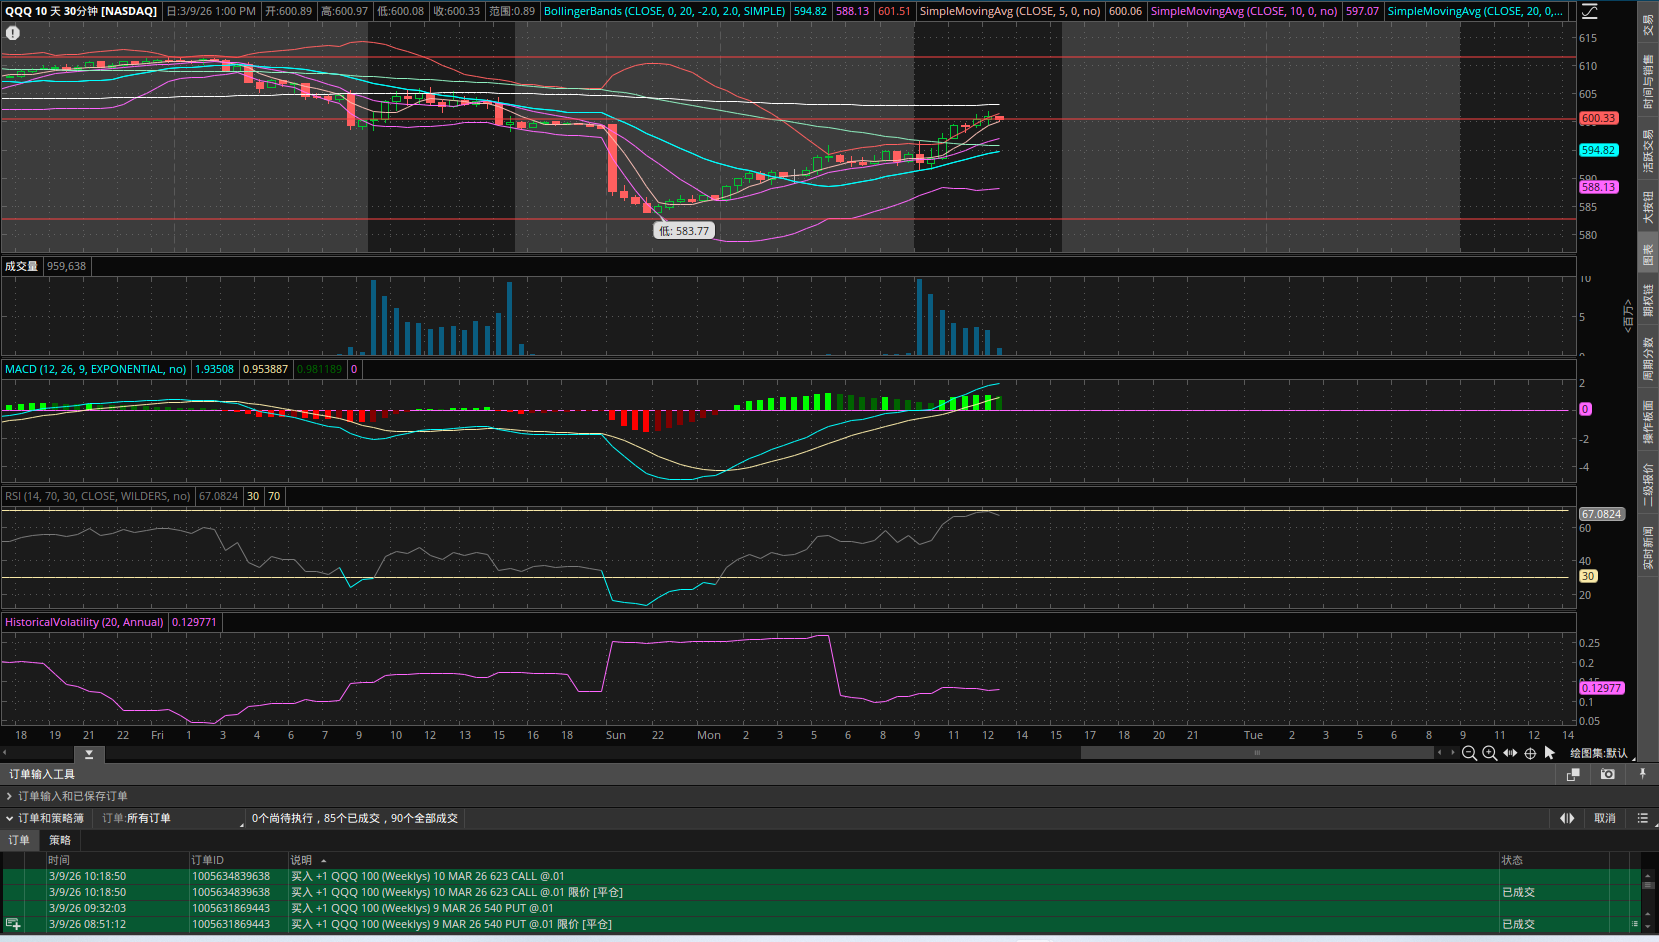Click the add-order icon in last row
Viewport: 1659px width, 942px height.
click(13, 924)
